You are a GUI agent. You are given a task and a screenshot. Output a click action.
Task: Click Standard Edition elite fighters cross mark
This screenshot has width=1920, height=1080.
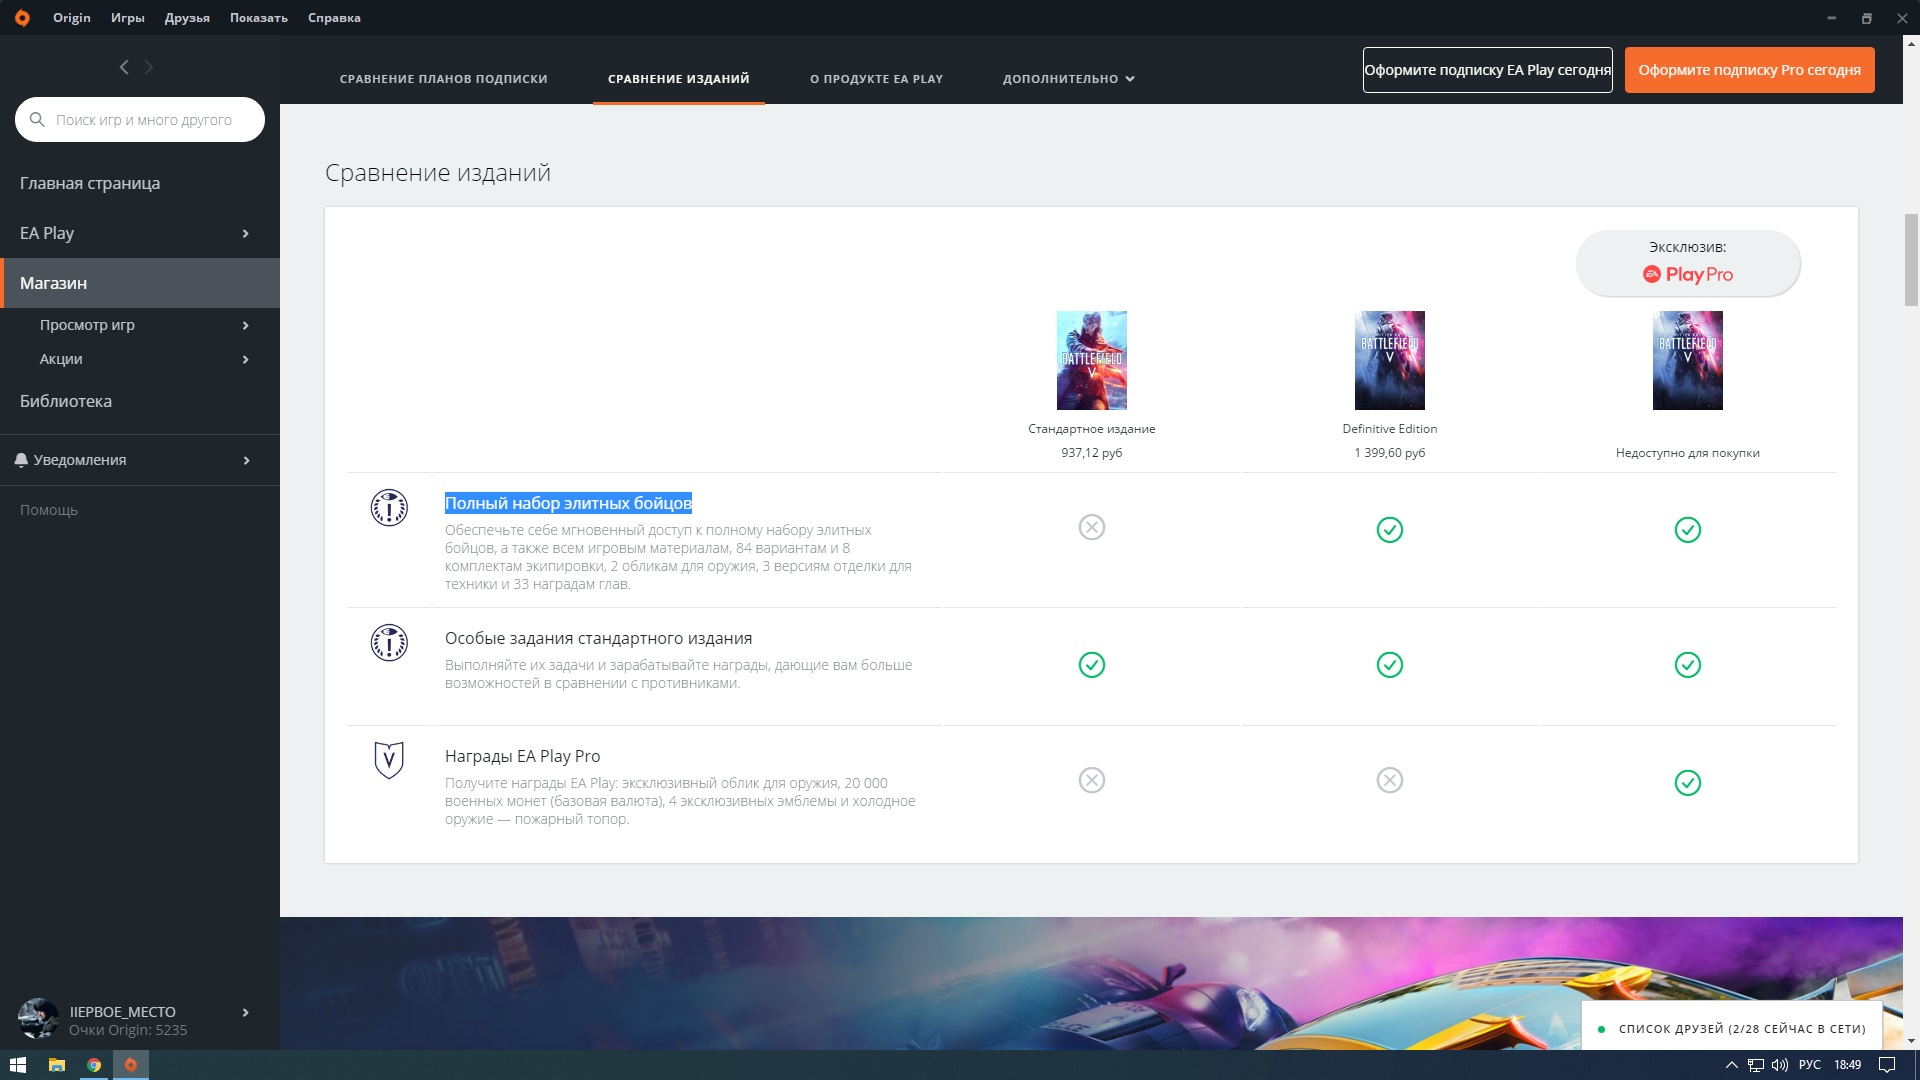click(x=1091, y=527)
